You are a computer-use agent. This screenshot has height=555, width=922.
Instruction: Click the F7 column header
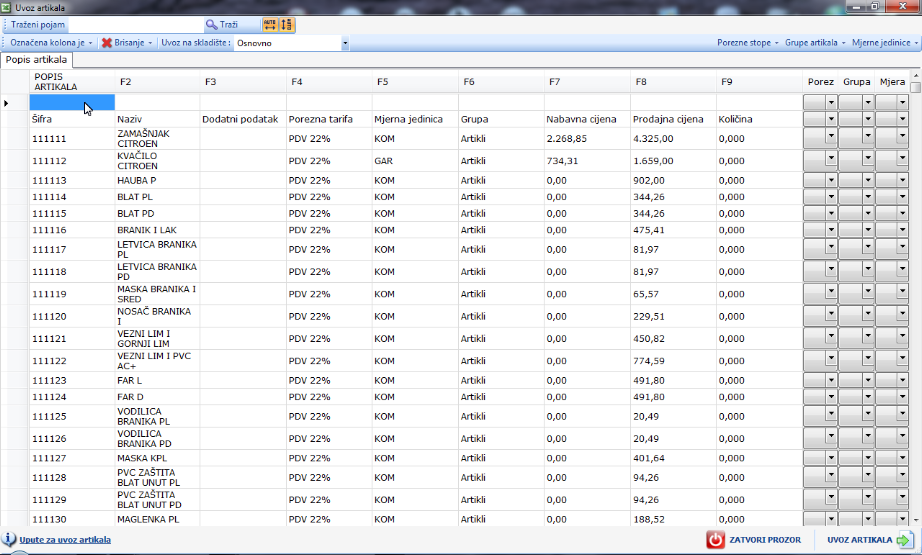(587, 82)
